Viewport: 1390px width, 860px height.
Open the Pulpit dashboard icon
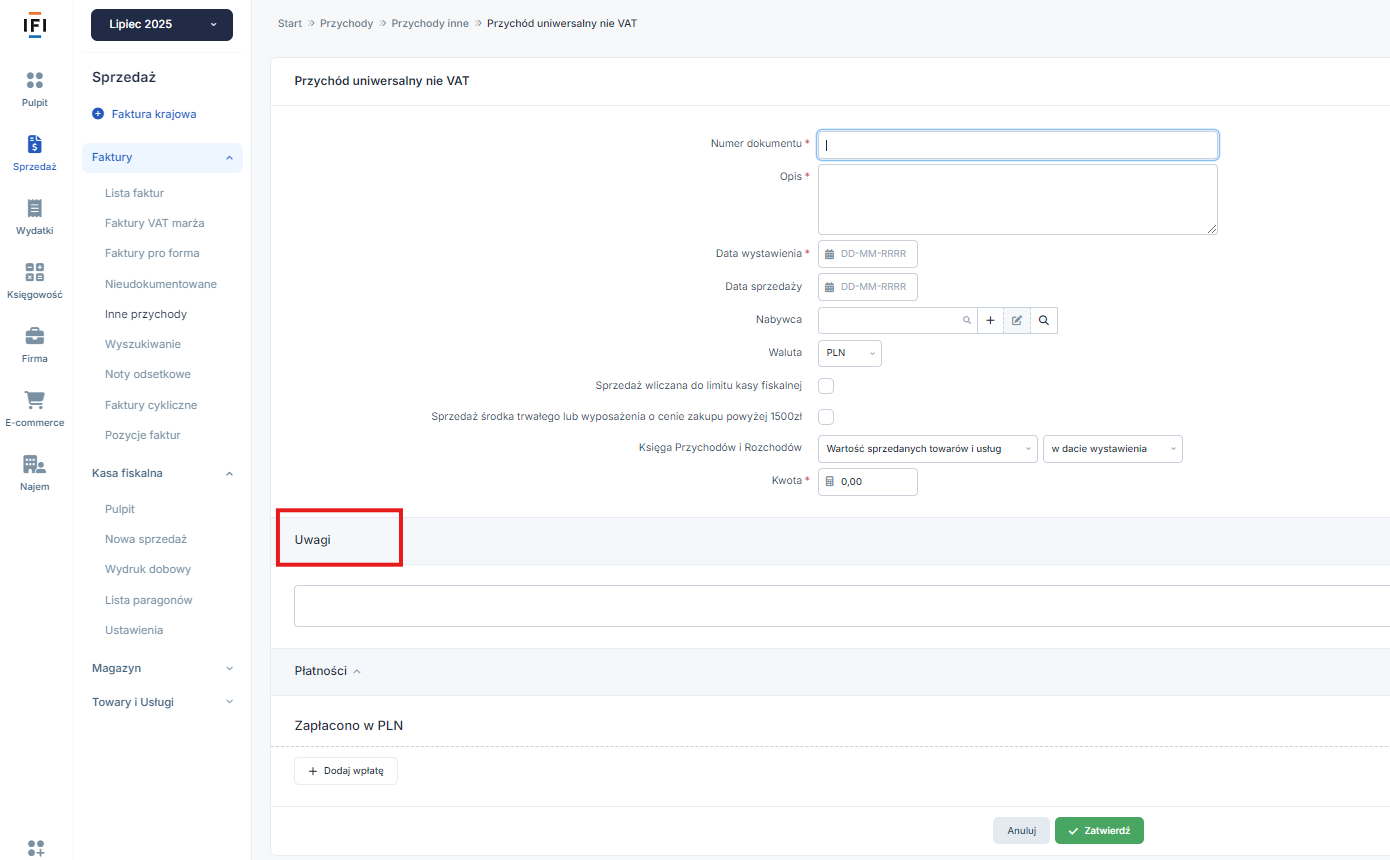click(35, 81)
